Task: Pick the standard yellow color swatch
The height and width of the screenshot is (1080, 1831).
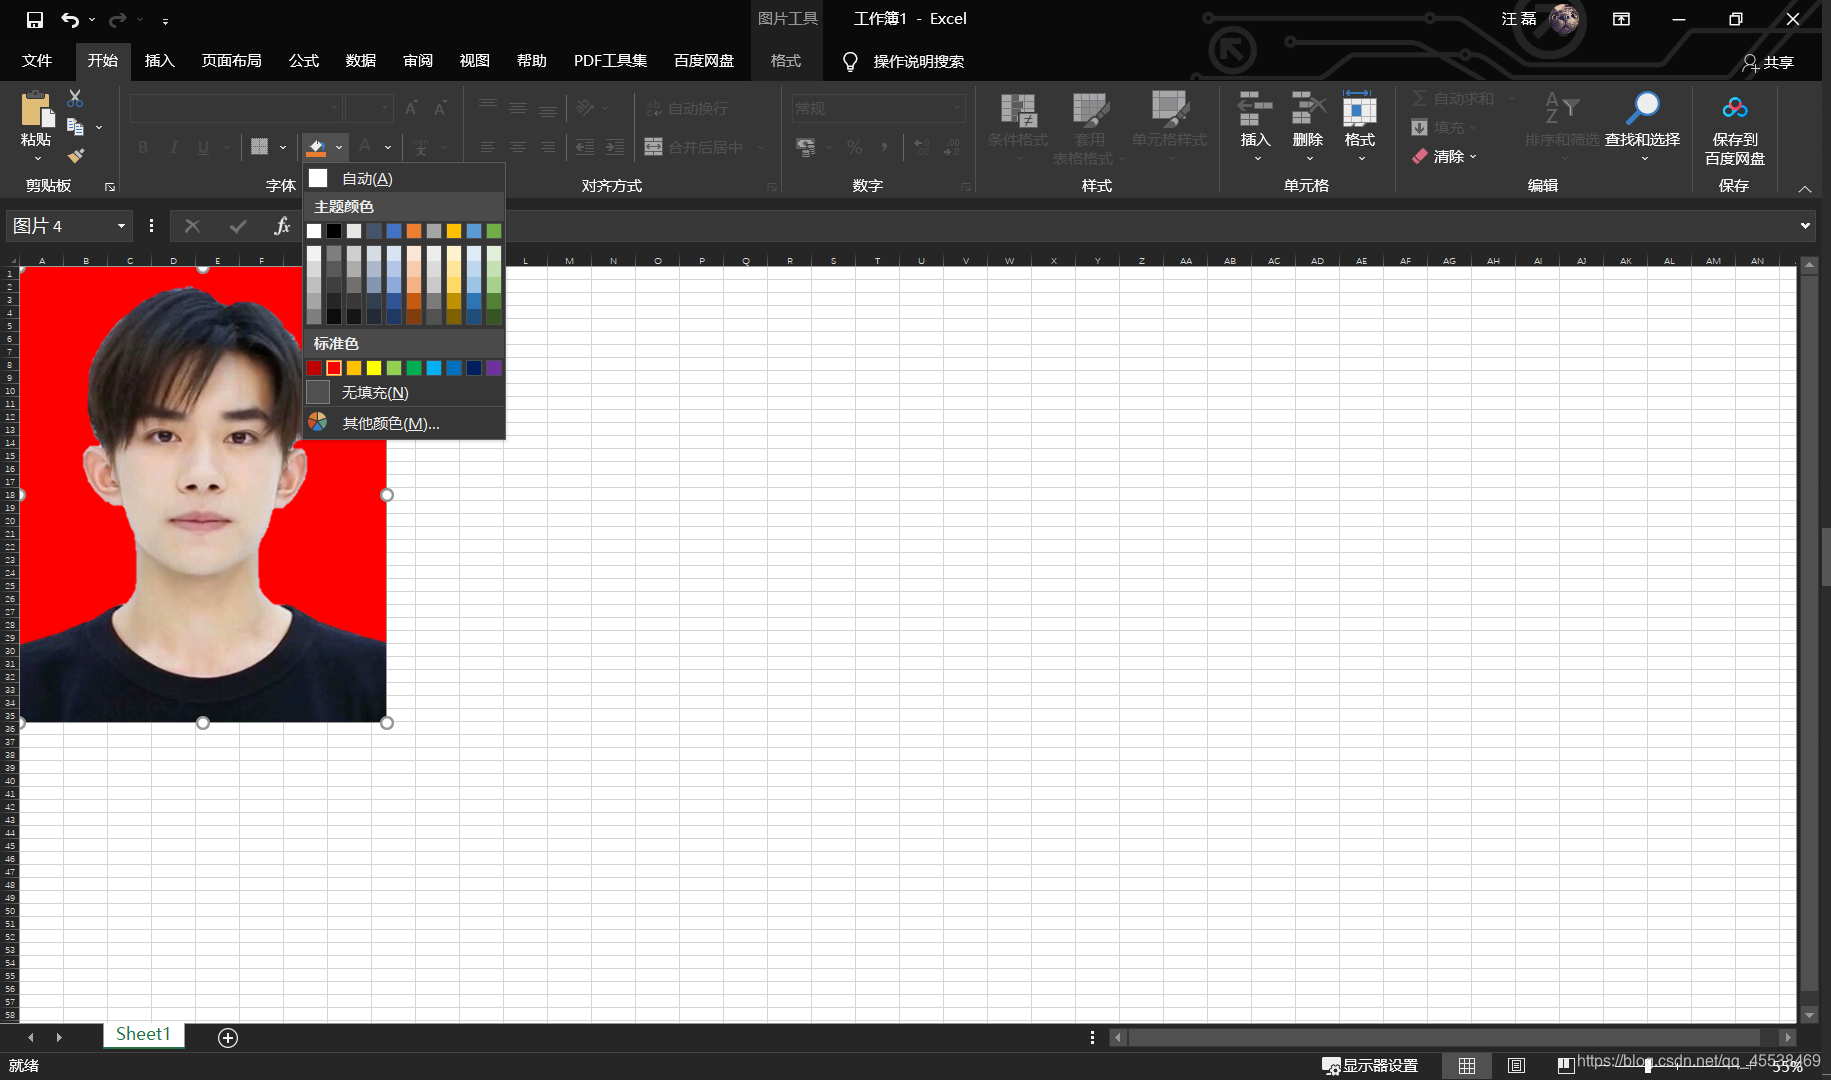Action: point(374,368)
